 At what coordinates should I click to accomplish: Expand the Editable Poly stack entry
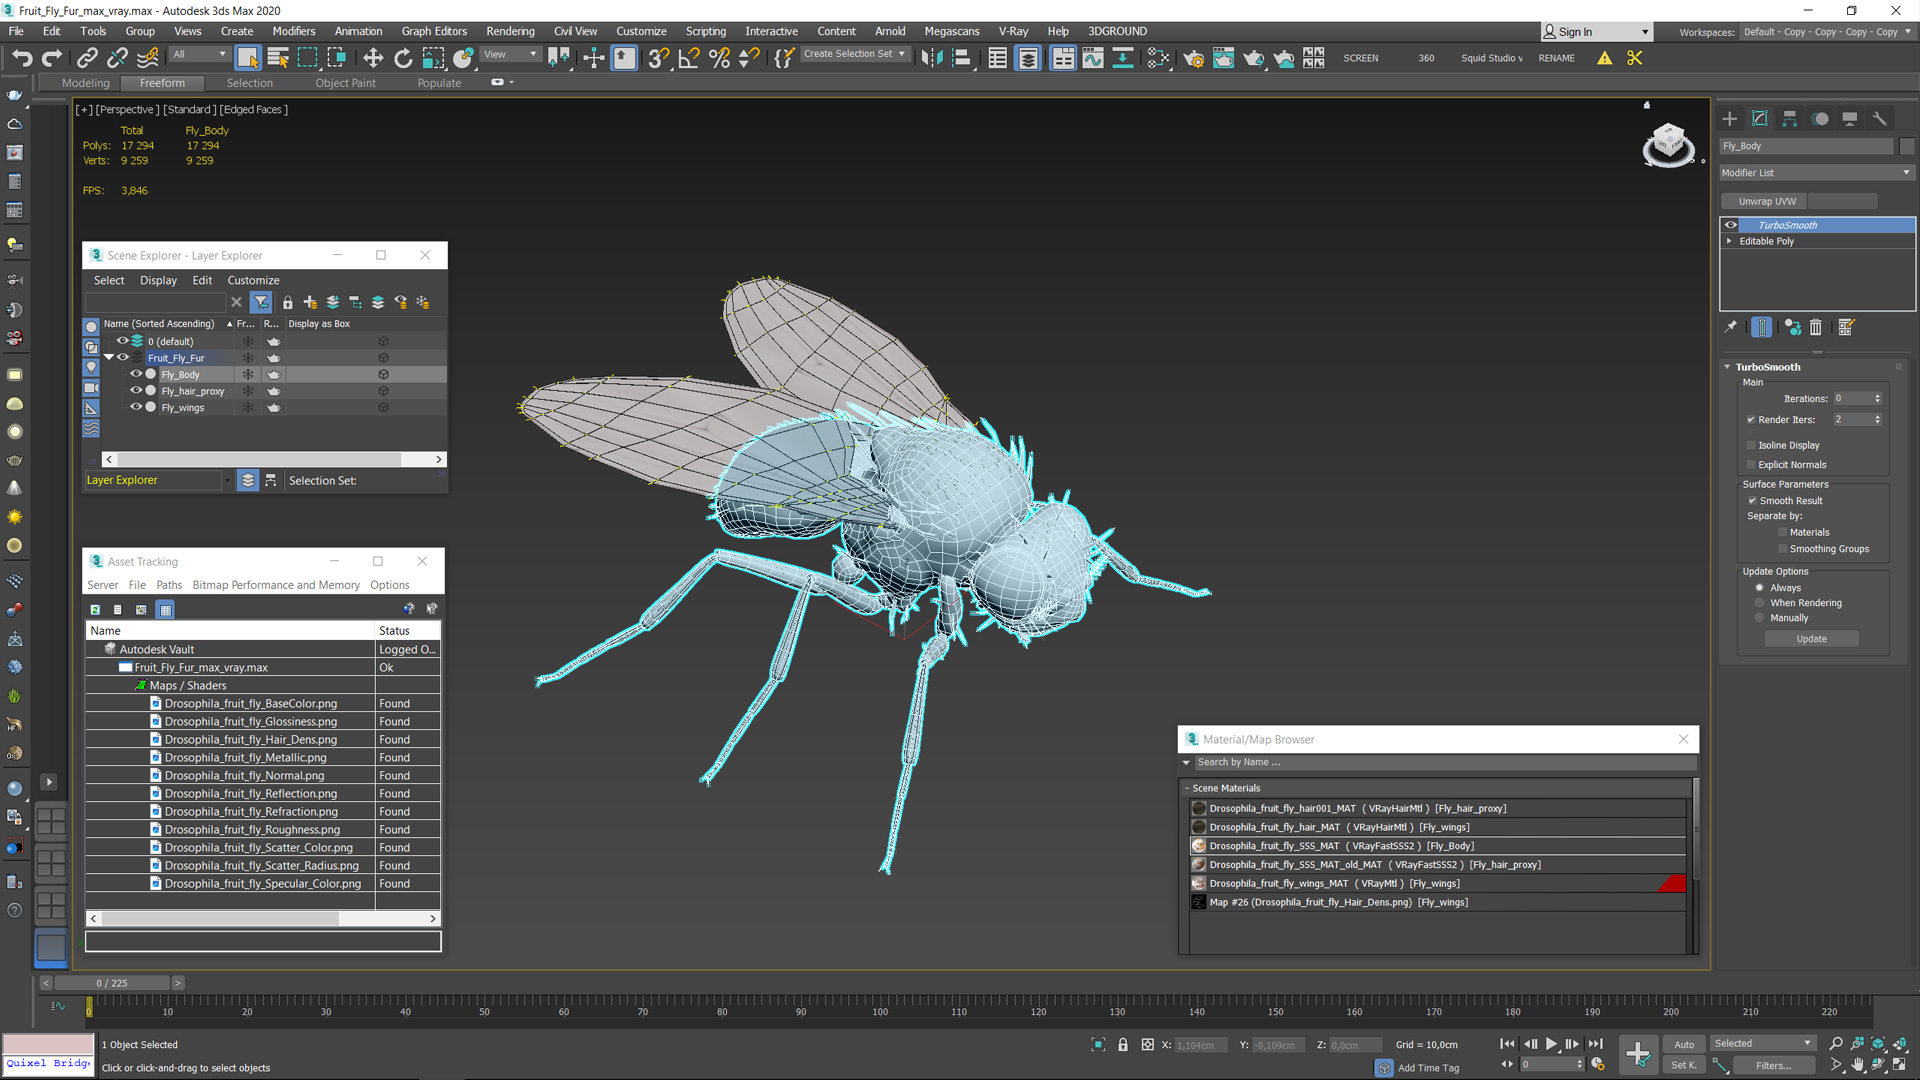1729,241
